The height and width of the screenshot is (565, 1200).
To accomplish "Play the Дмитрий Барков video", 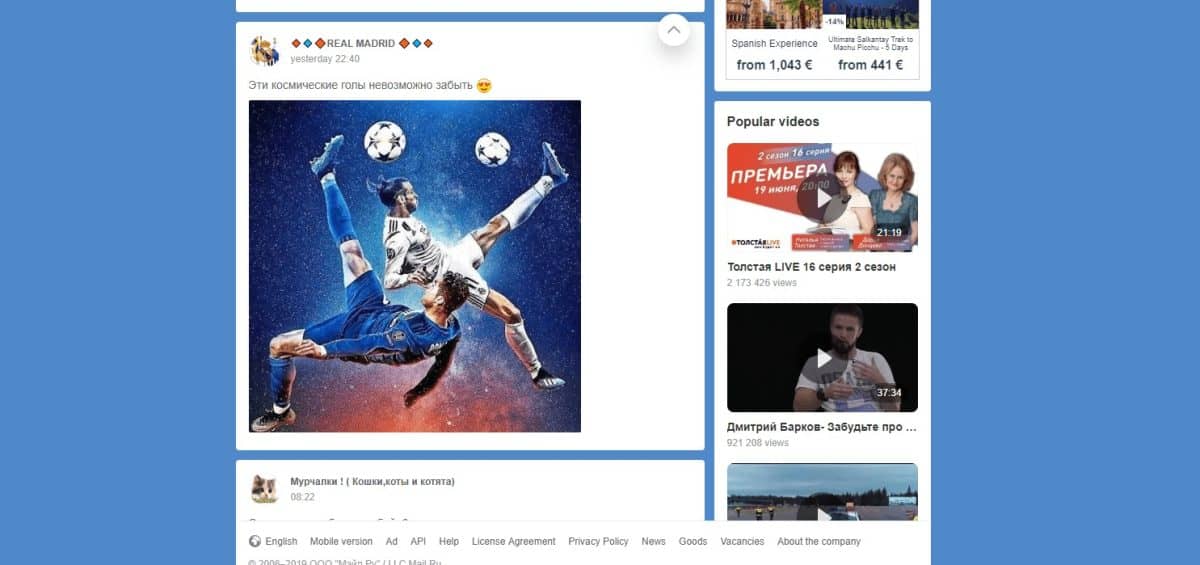I will [822, 358].
